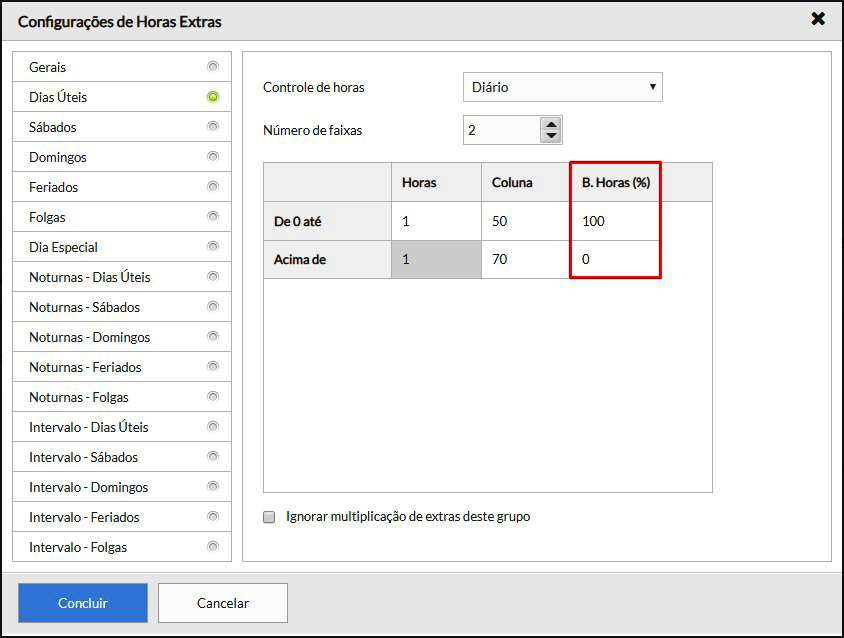The image size is (844, 638).
Task: Select the Folgas radio indicator
Action: tap(212, 217)
